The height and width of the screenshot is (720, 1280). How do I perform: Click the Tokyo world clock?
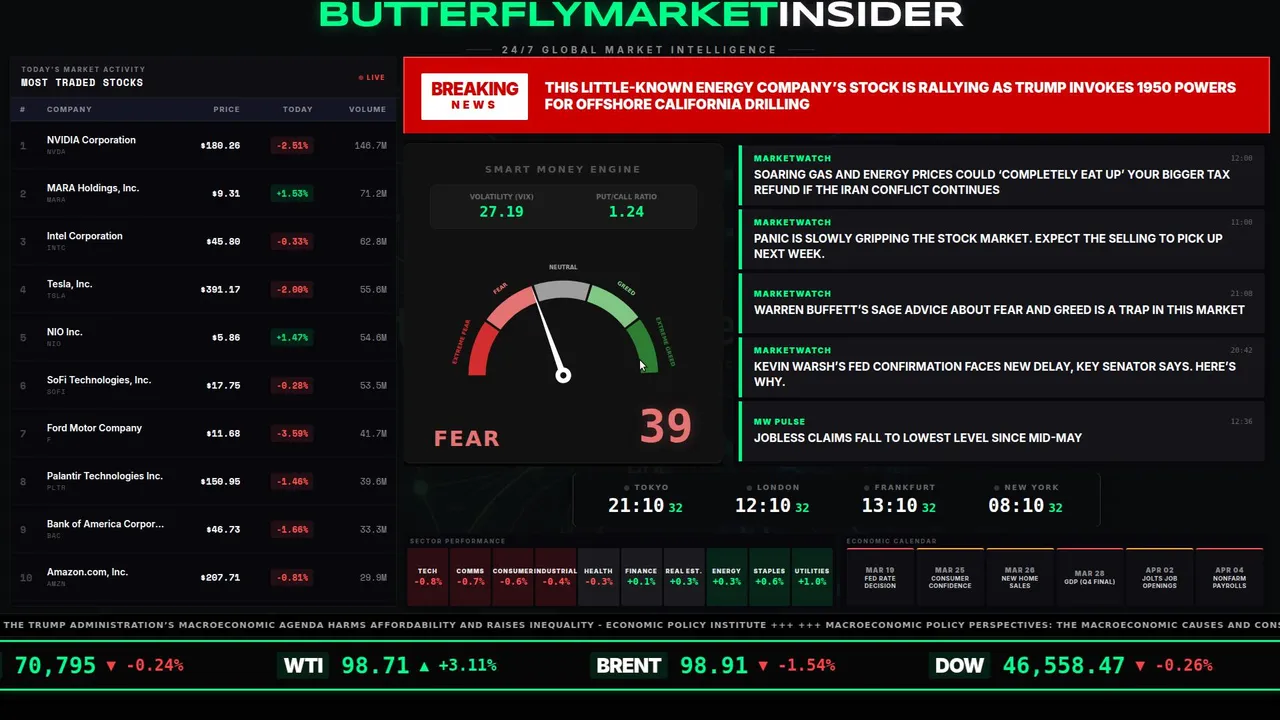click(645, 499)
